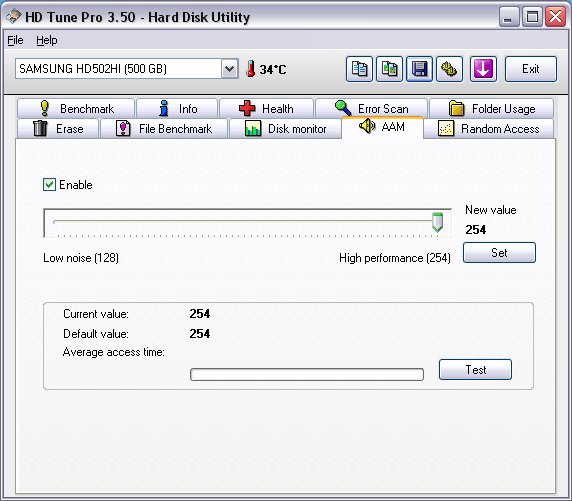Screen dimensions: 572x501
Task: Click the average access time progress bar
Action: (307, 374)
